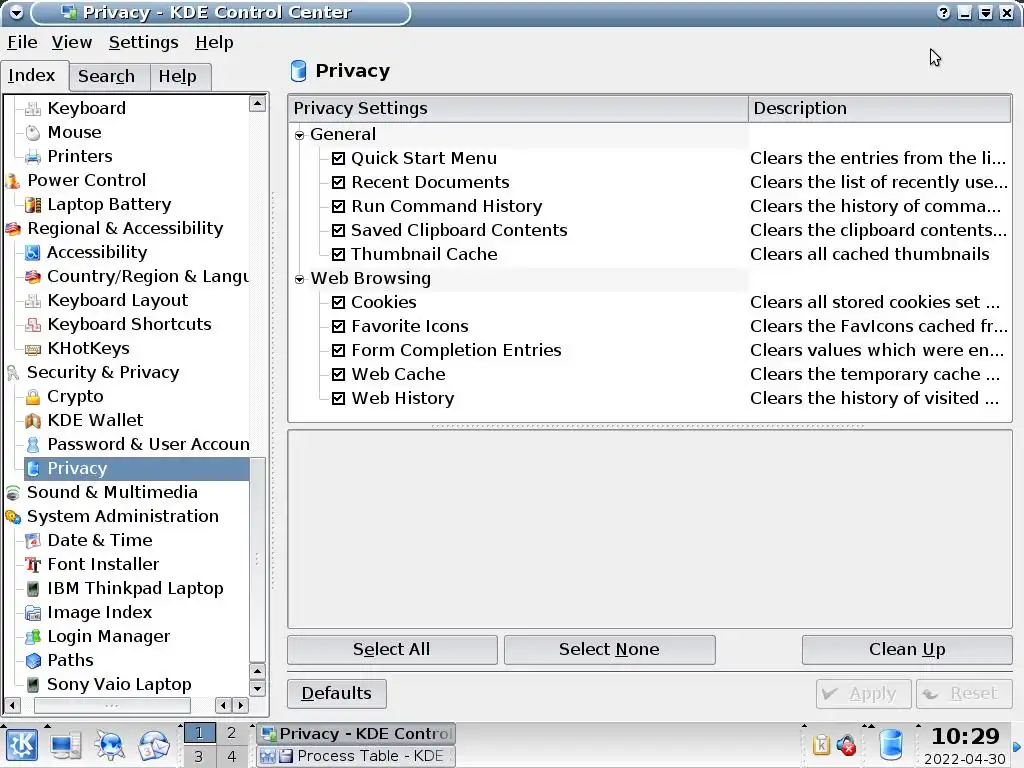Click the Printers icon in the index tree
1024x768 pixels.
click(33, 157)
